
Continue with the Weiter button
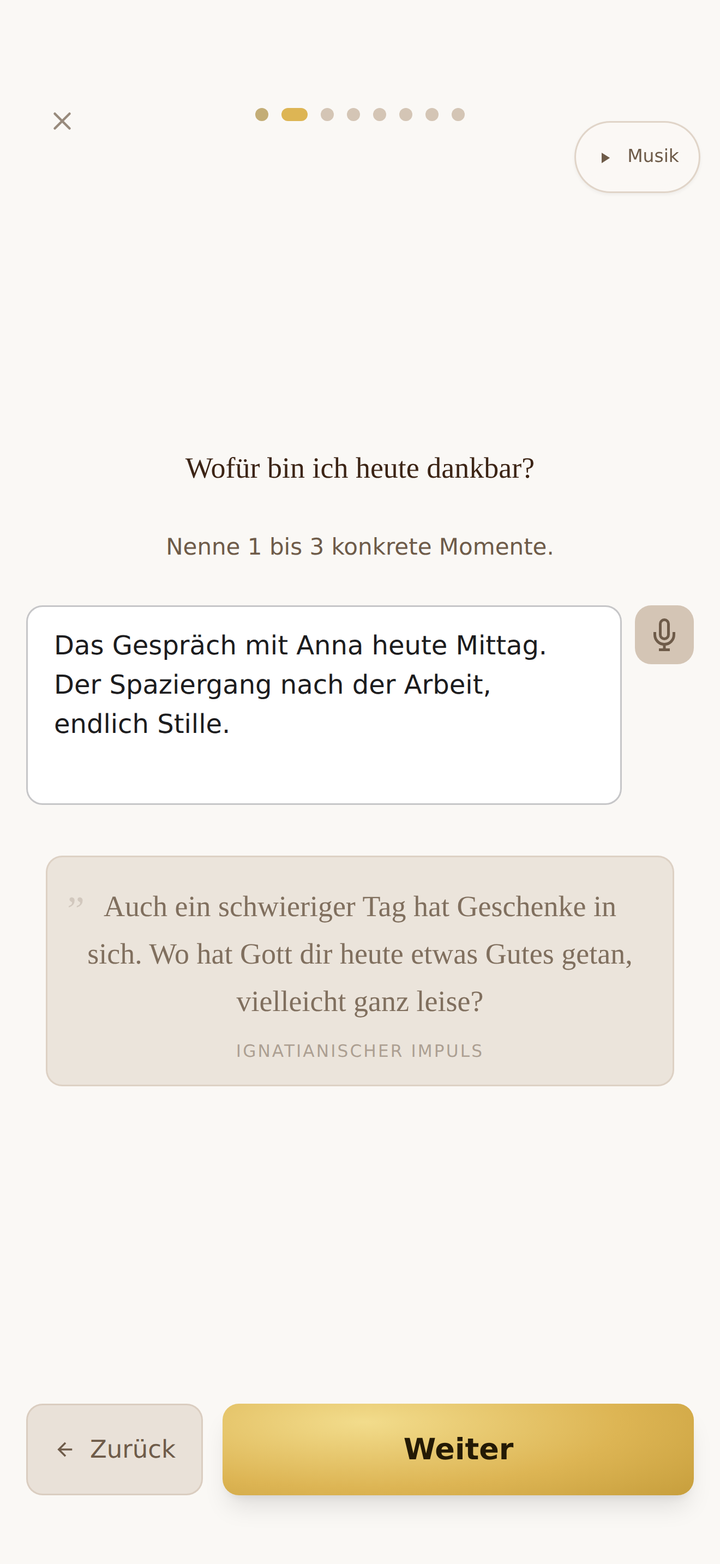tap(458, 1449)
